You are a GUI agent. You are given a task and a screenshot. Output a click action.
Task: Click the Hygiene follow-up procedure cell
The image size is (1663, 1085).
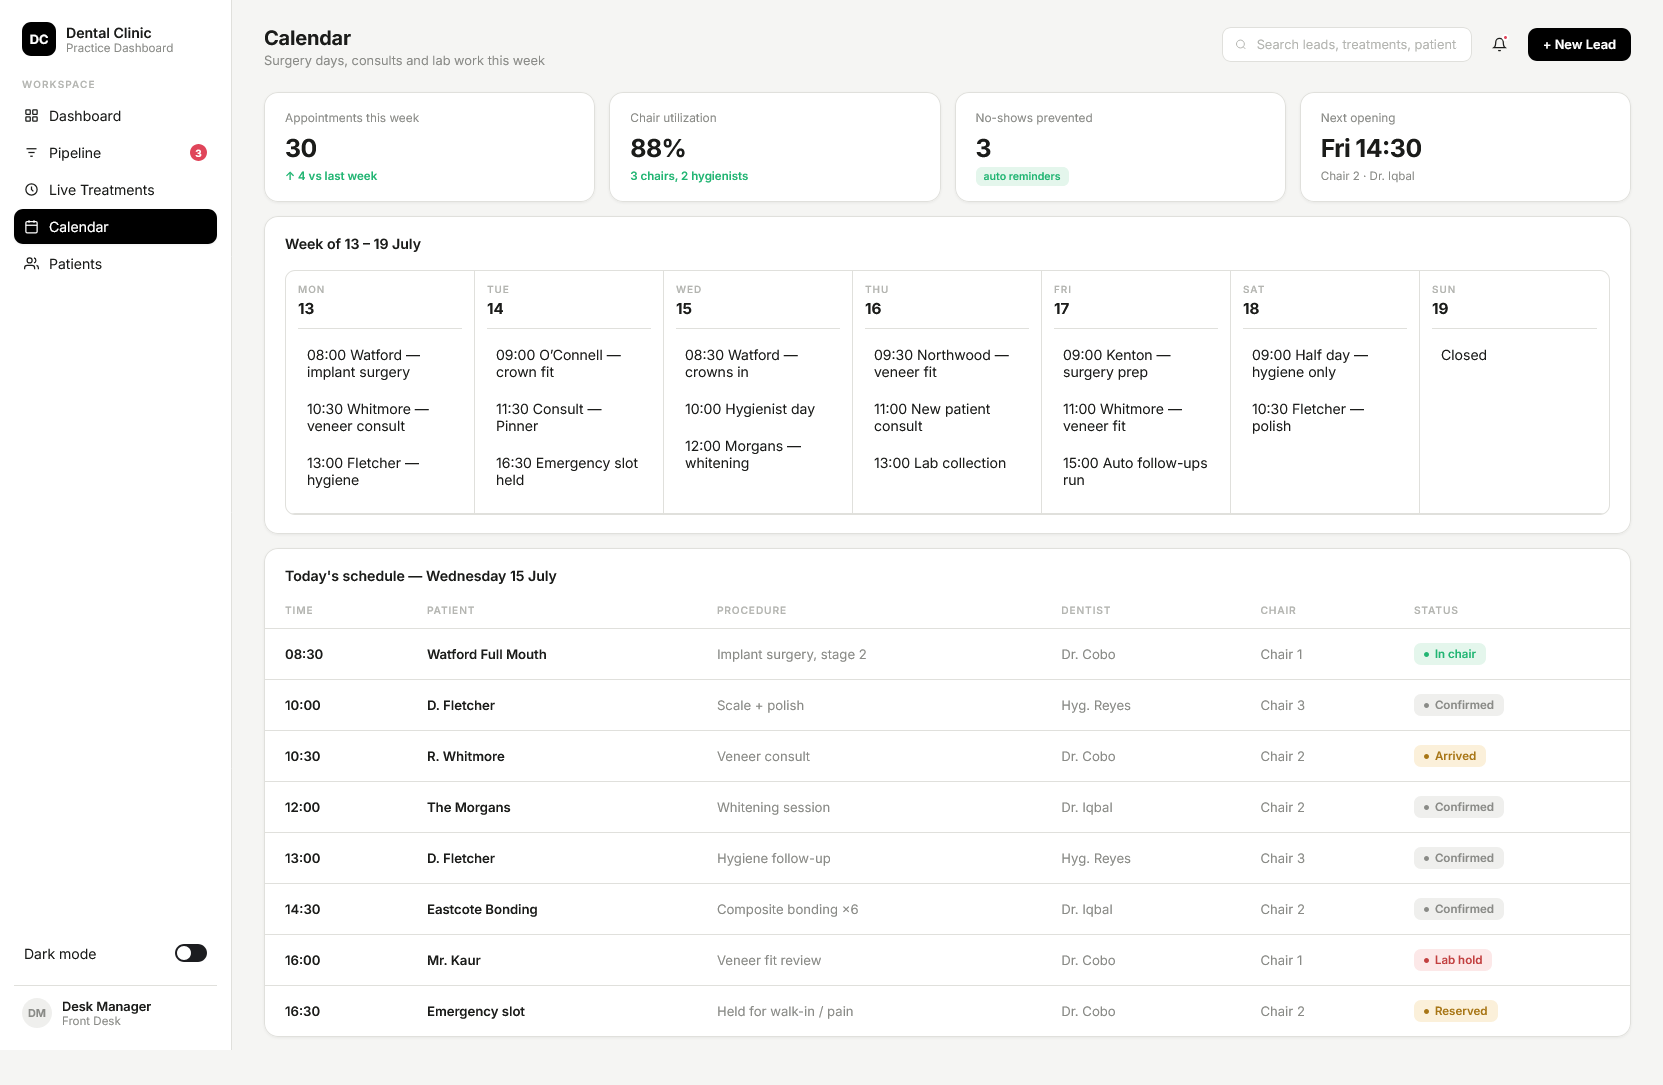pos(774,858)
